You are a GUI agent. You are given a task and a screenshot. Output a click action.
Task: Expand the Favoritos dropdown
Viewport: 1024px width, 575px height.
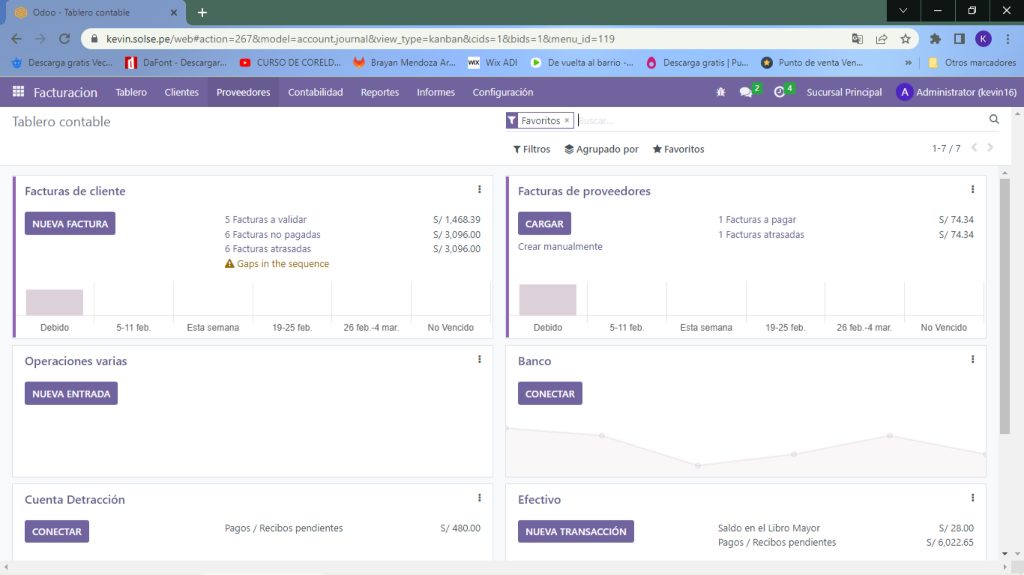click(678, 149)
